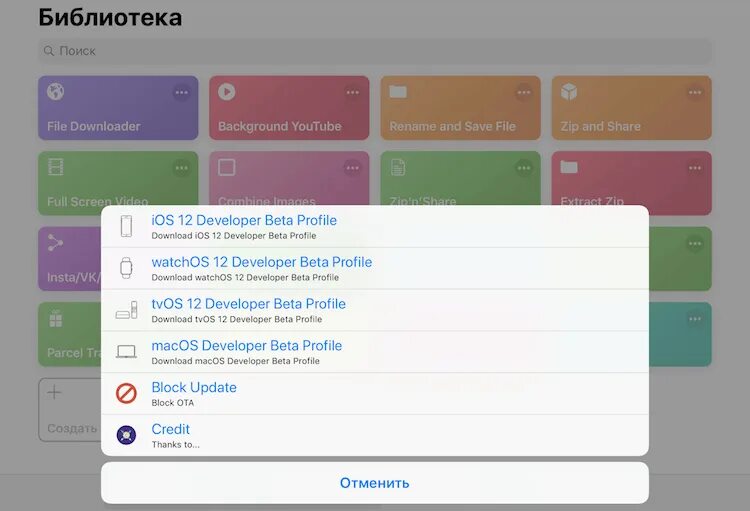The height and width of the screenshot is (511, 750).
Task: Click 'Block OTA' subtitle text
Action: click(x=173, y=403)
